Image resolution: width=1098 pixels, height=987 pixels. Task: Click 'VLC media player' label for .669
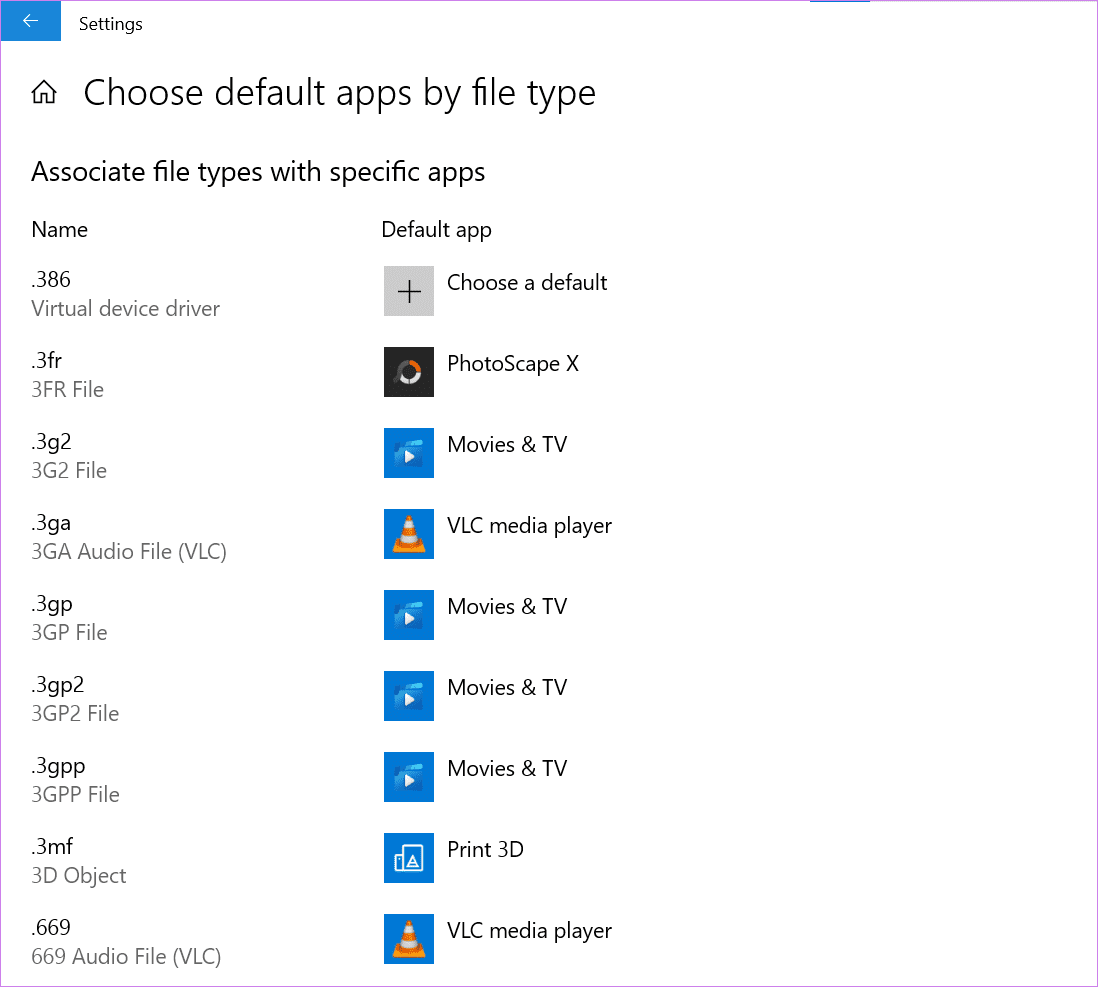coord(529,931)
